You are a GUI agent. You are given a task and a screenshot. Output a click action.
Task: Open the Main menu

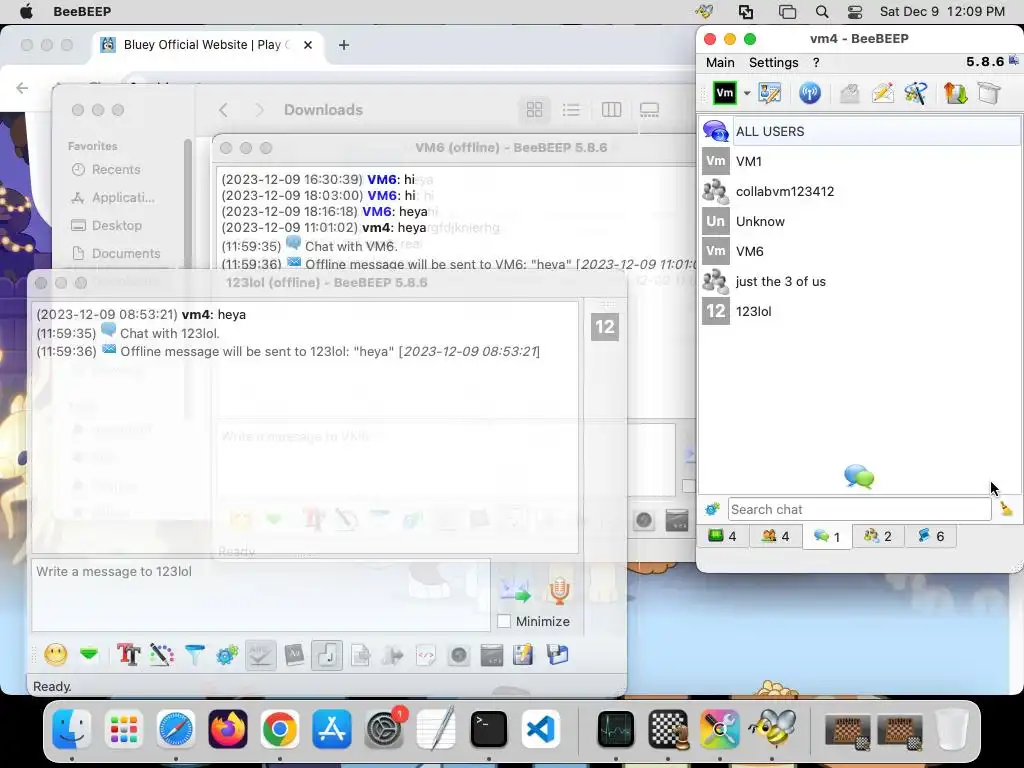[720, 63]
